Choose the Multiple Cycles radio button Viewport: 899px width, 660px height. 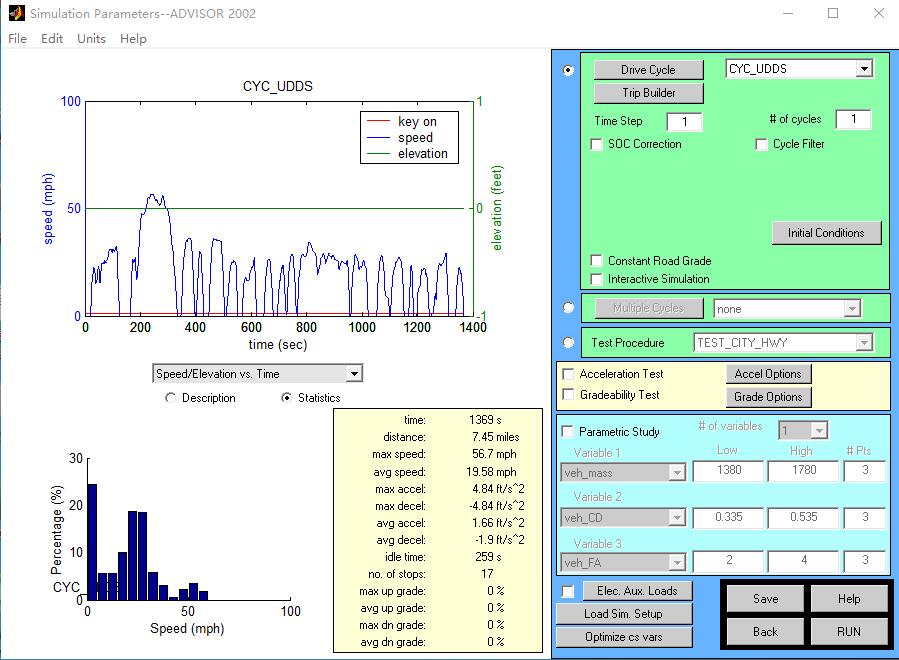(x=569, y=308)
